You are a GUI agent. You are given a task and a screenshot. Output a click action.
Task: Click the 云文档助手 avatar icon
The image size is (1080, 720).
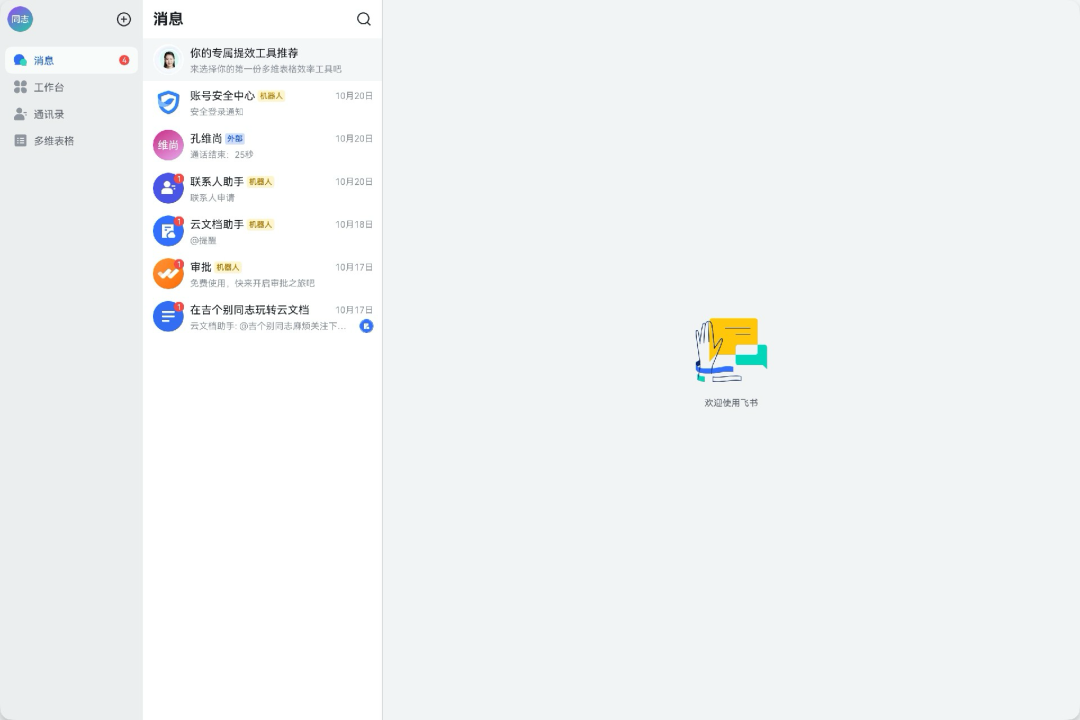[168, 231]
